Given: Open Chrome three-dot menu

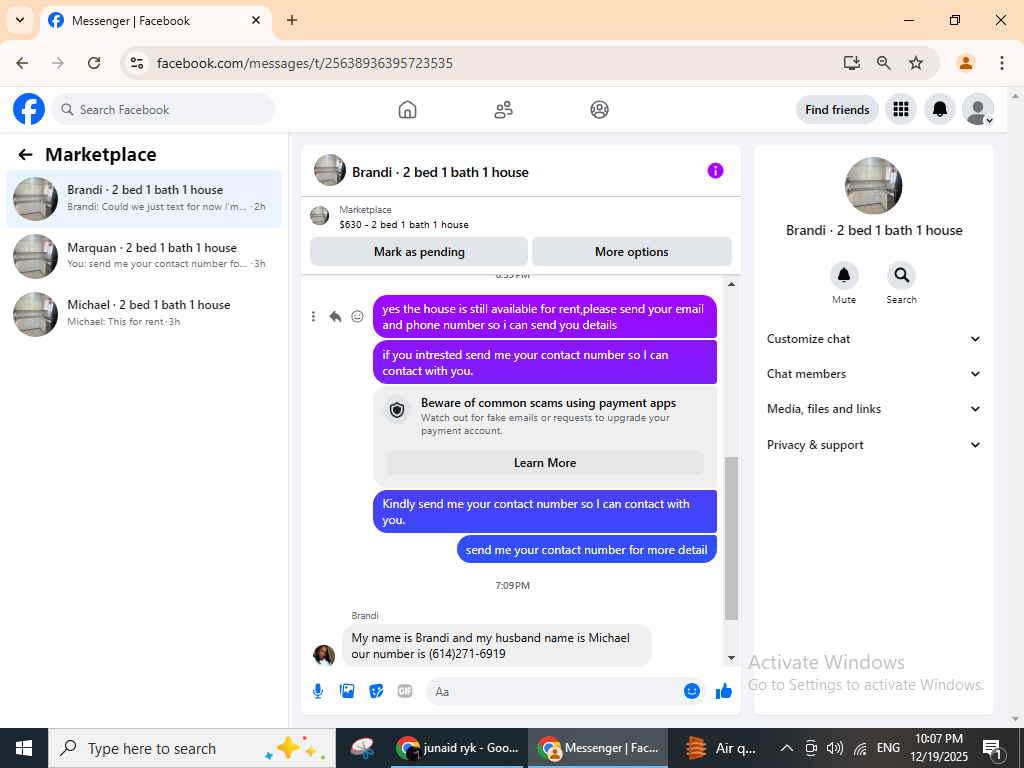Looking at the screenshot, I should (x=1001, y=63).
